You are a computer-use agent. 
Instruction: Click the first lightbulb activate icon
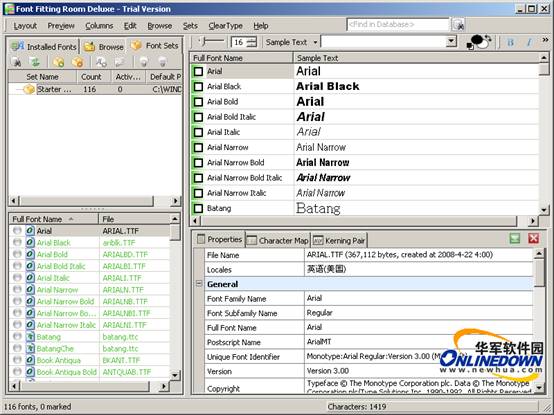point(143,62)
